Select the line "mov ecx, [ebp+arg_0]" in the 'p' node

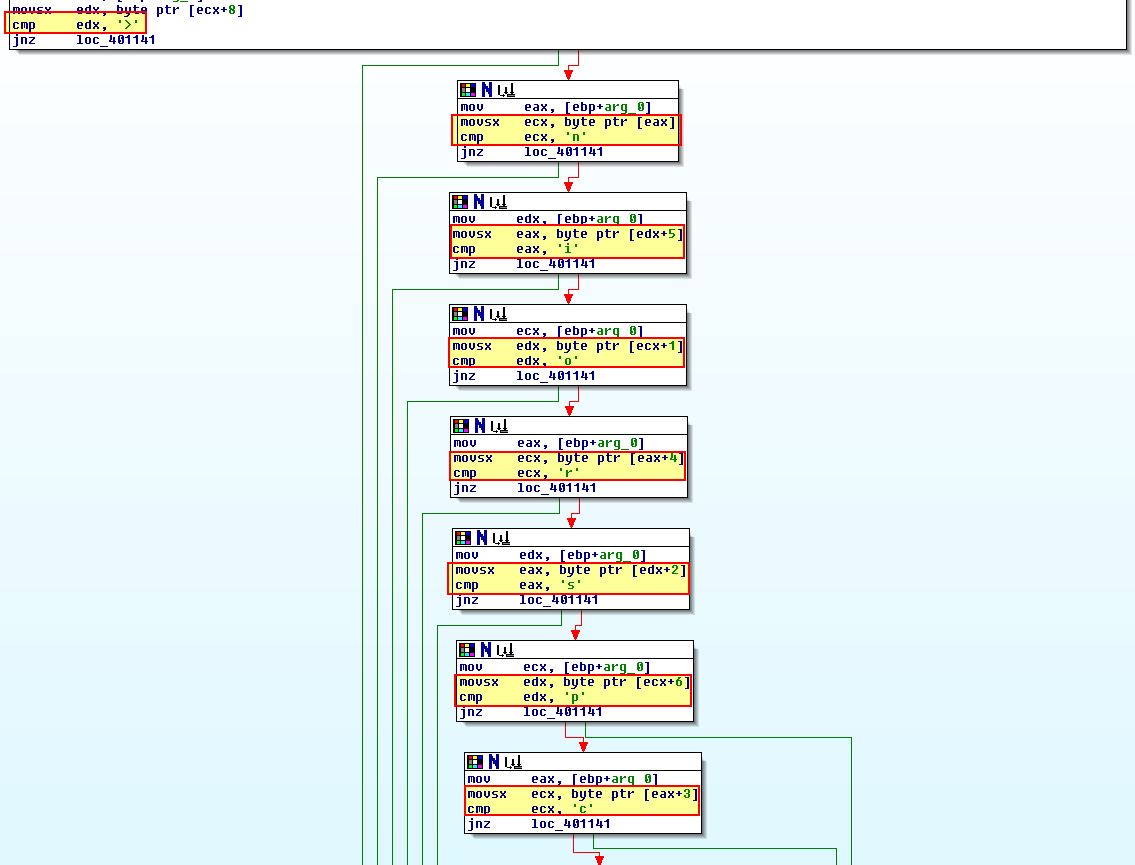pos(555,667)
